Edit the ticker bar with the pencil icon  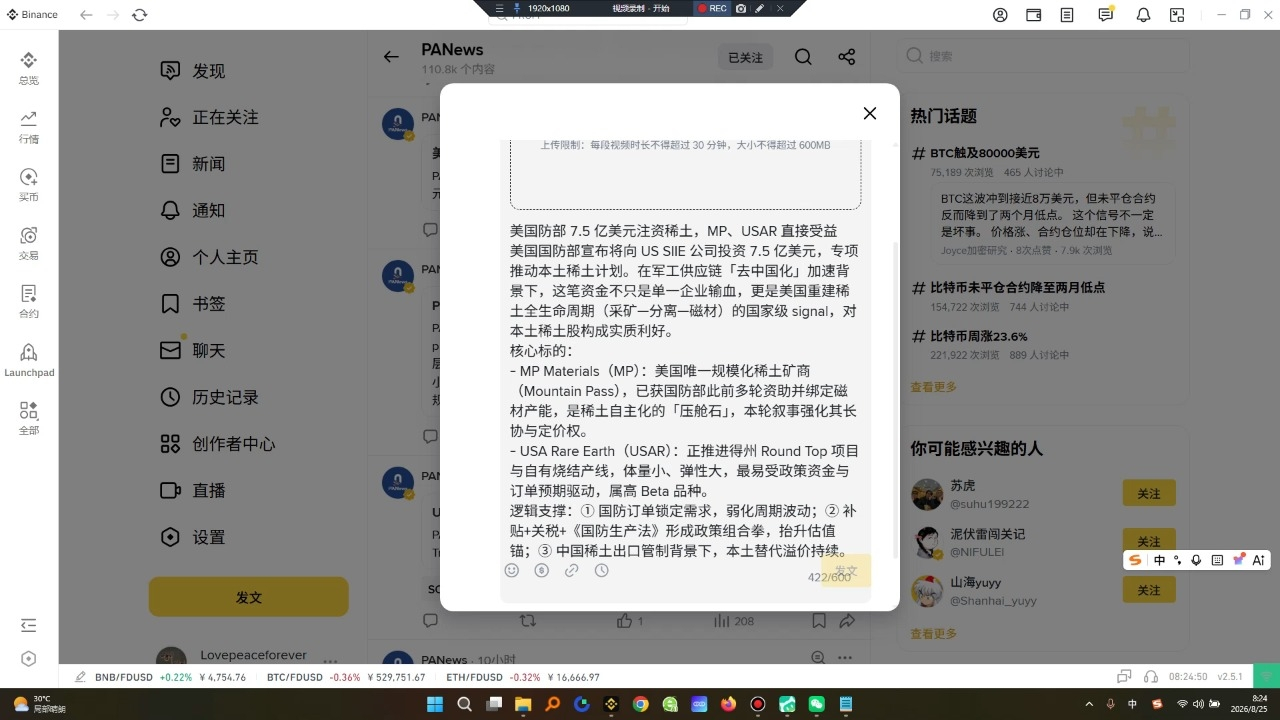pos(80,677)
